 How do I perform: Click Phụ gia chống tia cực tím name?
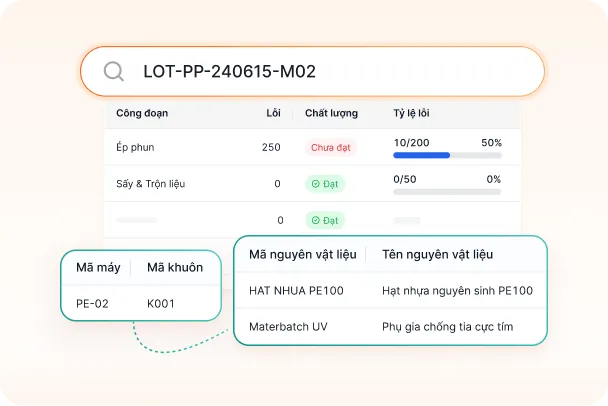point(447,327)
